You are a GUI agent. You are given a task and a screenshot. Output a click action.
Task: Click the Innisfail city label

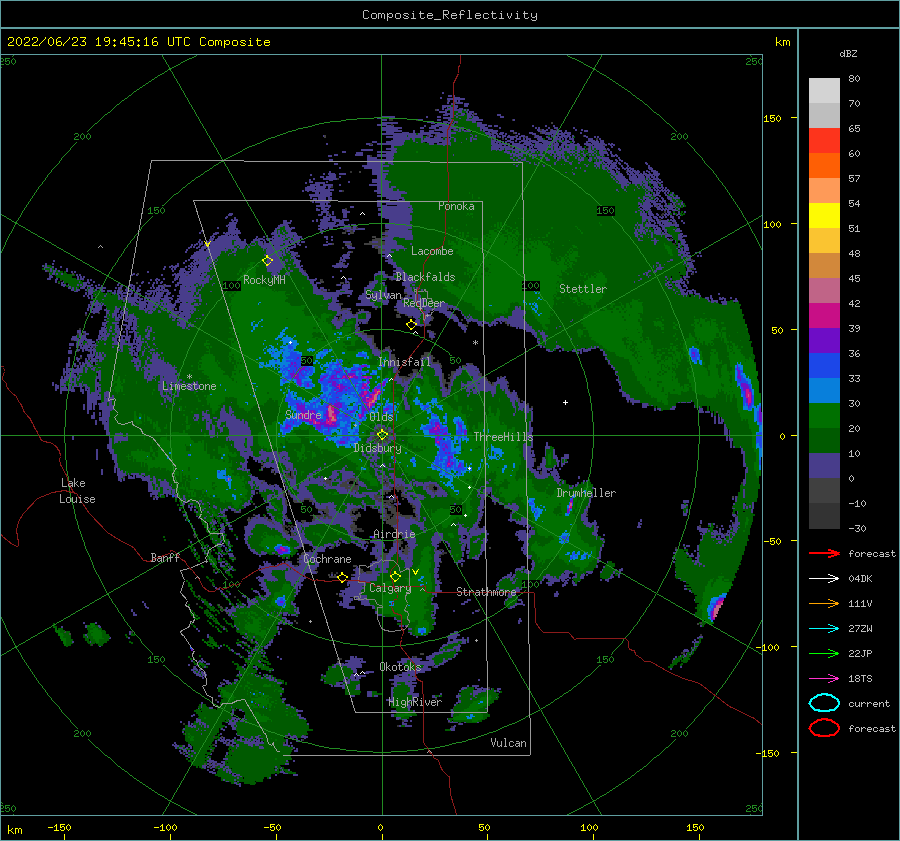coord(404,362)
